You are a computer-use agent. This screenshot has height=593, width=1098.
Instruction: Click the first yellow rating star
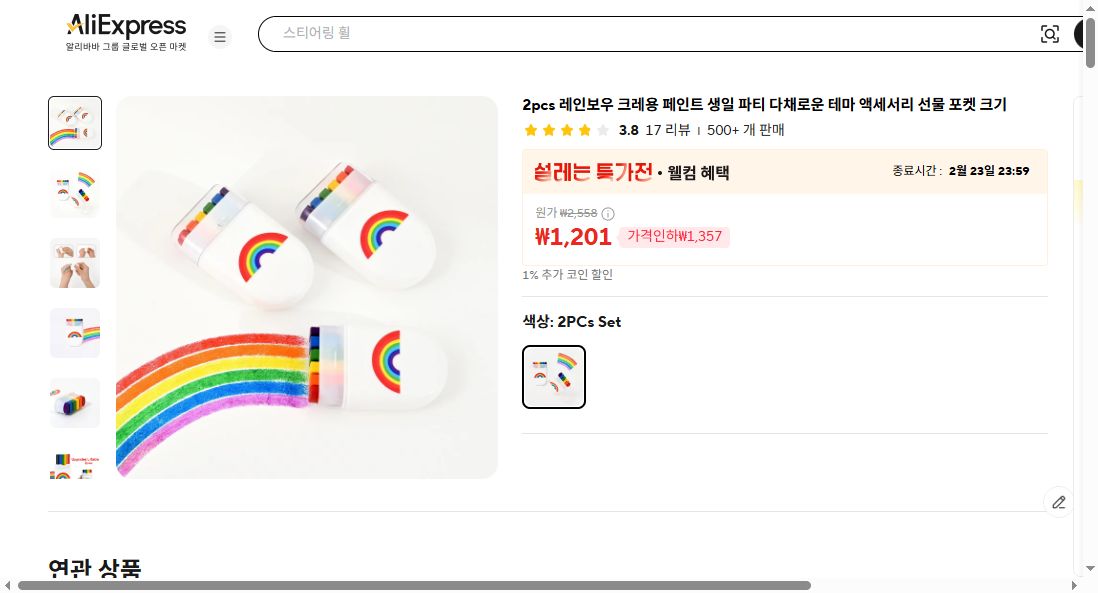[531, 130]
